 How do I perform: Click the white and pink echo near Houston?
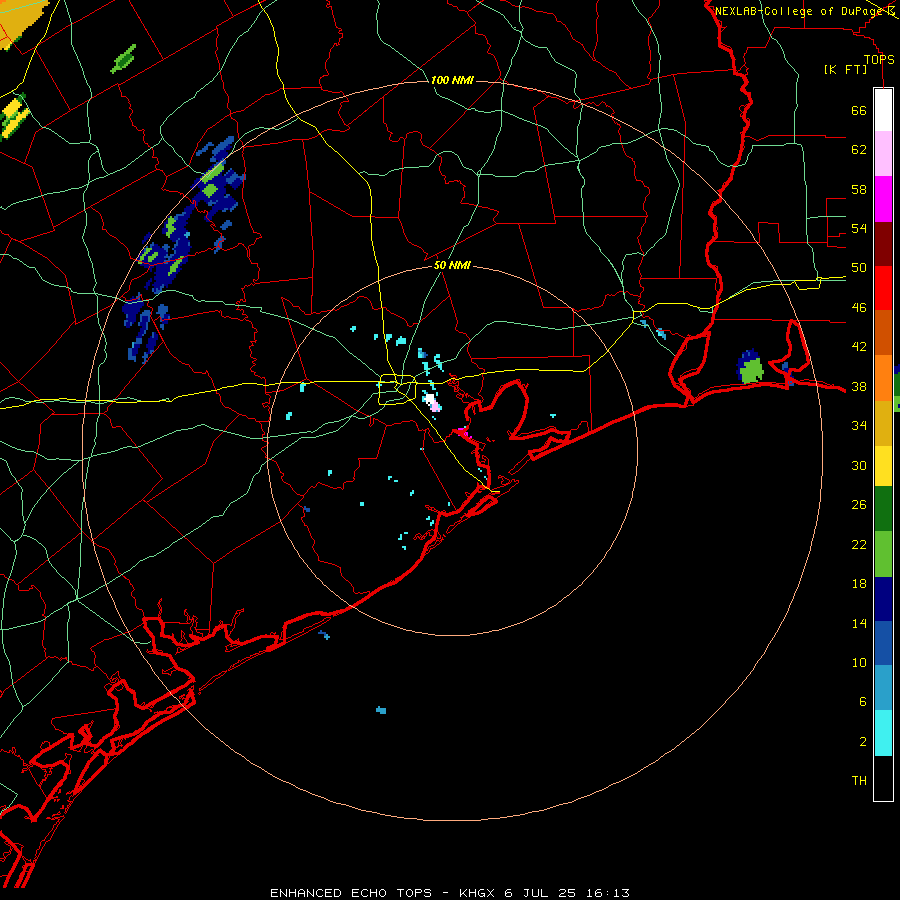click(x=431, y=400)
